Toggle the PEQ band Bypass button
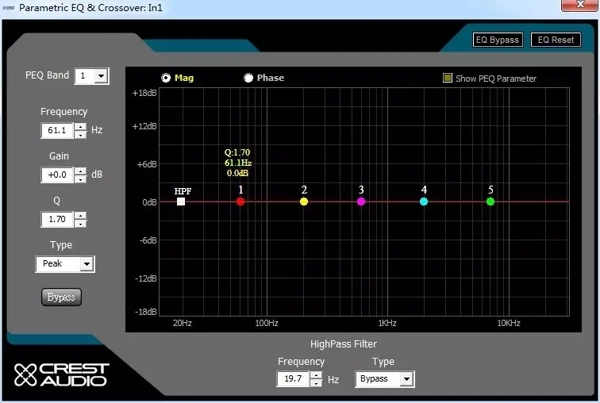 tap(61, 297)
